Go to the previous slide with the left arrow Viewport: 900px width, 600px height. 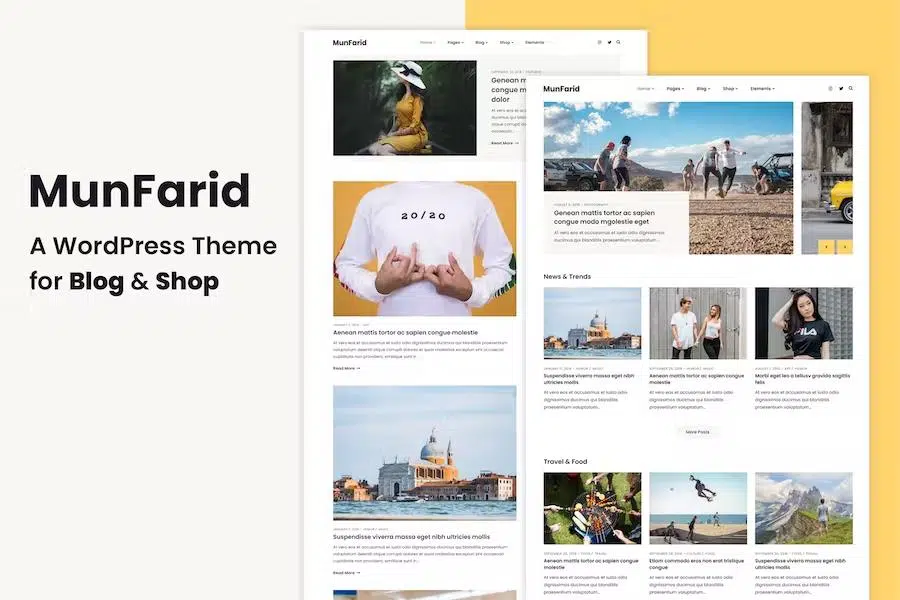coord(826,246)
